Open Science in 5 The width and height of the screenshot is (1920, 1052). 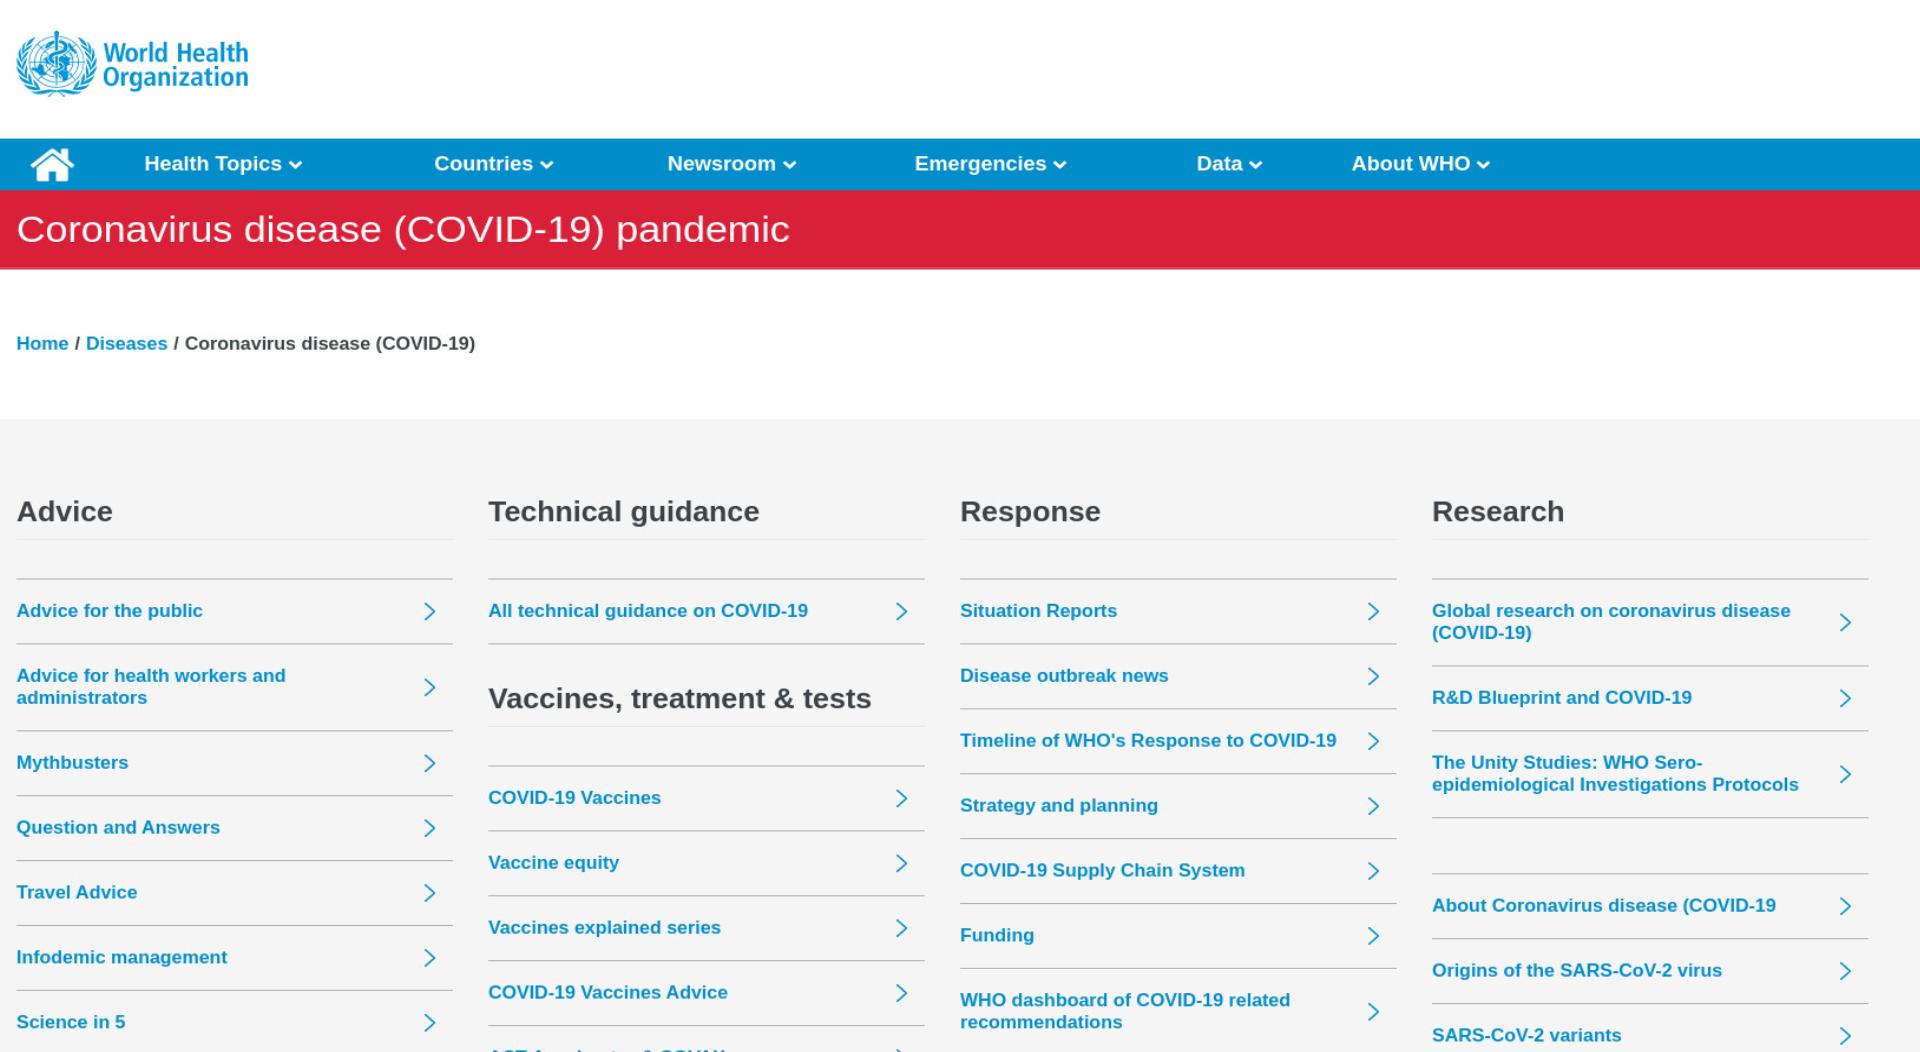tap(71, 1023)
